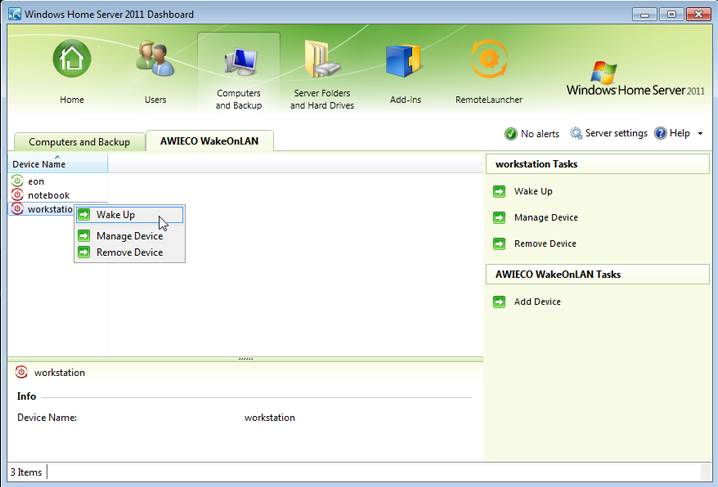
Task: Click the Device Name: label in Info
Action: tap(47, 417)
